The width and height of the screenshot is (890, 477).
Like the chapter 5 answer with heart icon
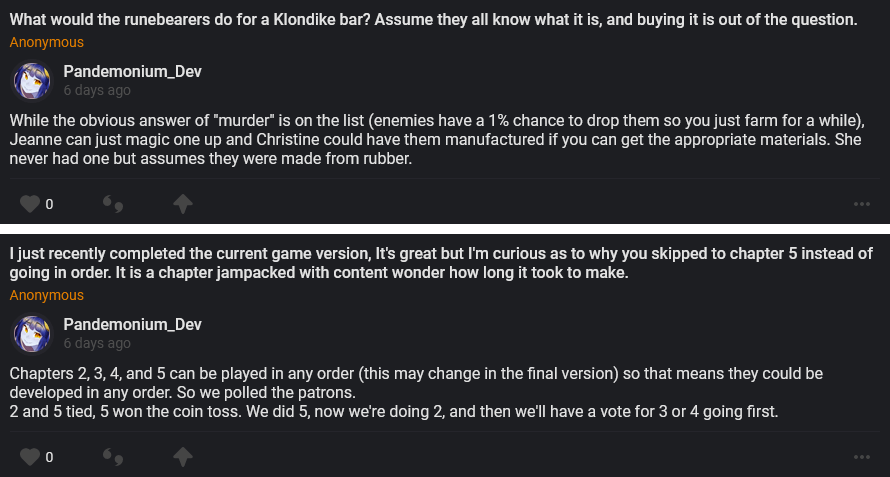30,457
